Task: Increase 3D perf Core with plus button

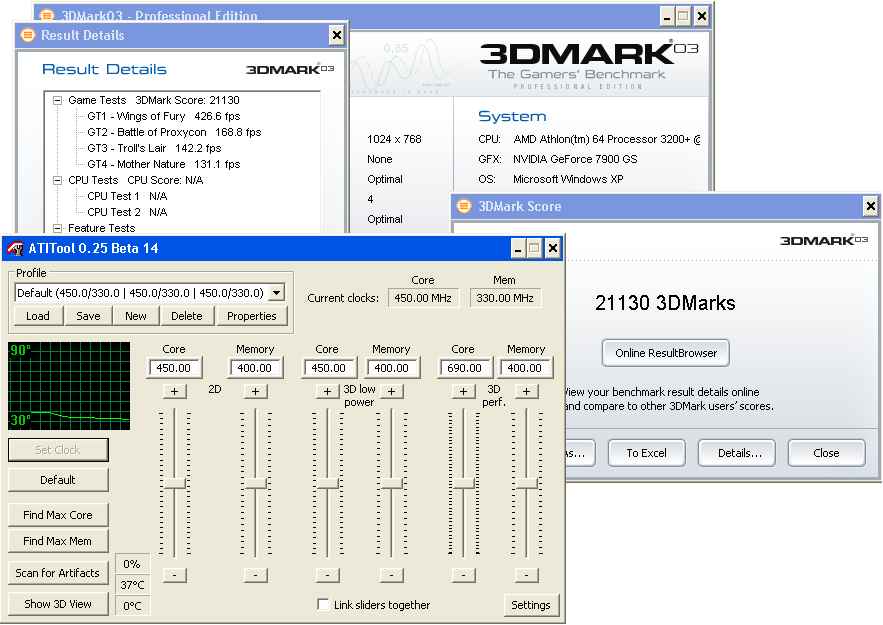Action: 463,391
